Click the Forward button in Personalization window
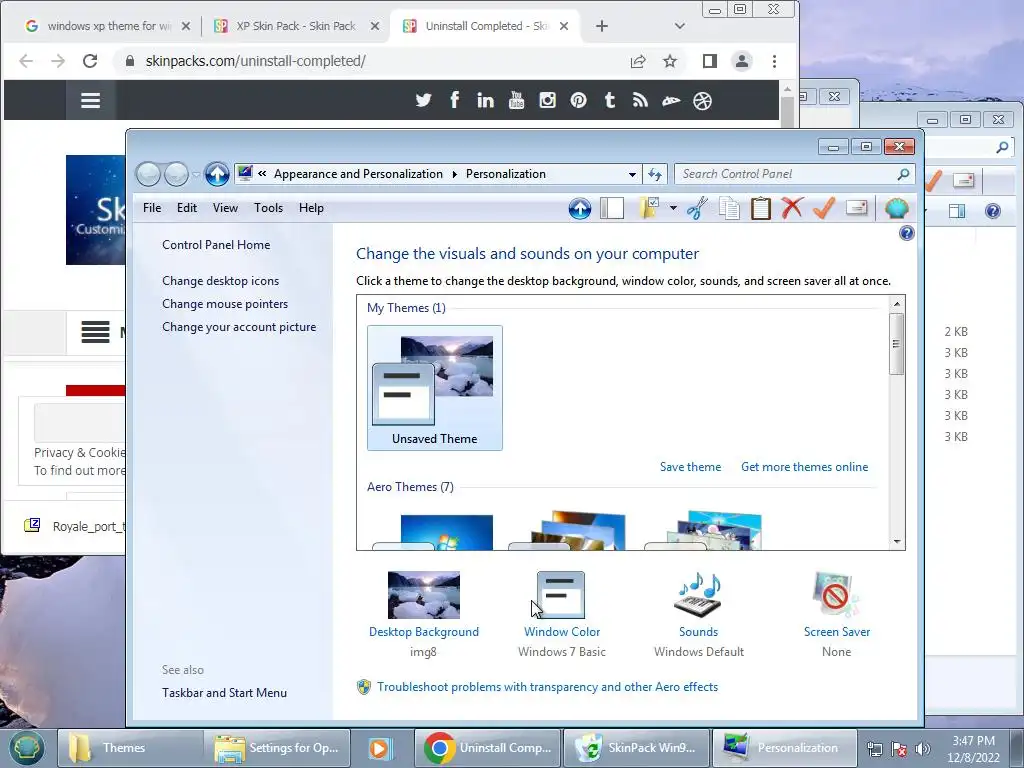 (x=176, y=174)
